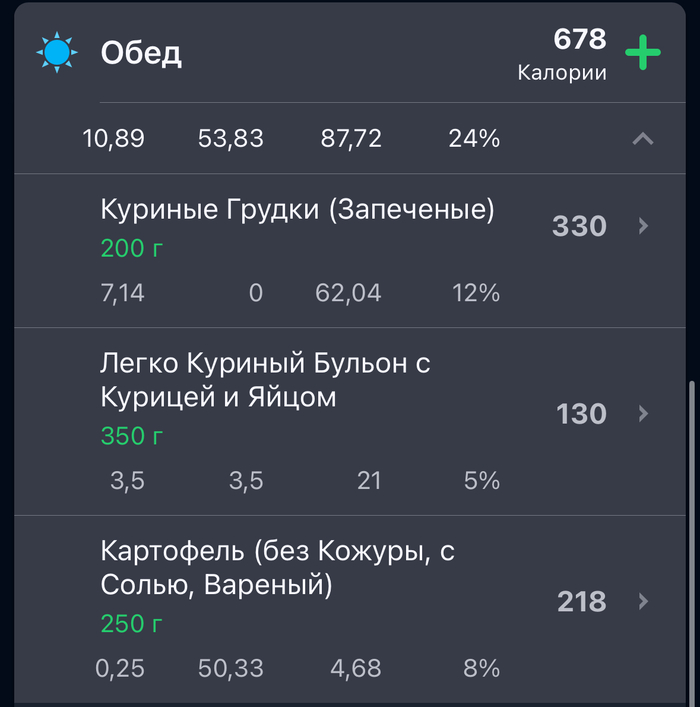
Task: Open details arrow for Картофель entry
Action: point(643,601)
